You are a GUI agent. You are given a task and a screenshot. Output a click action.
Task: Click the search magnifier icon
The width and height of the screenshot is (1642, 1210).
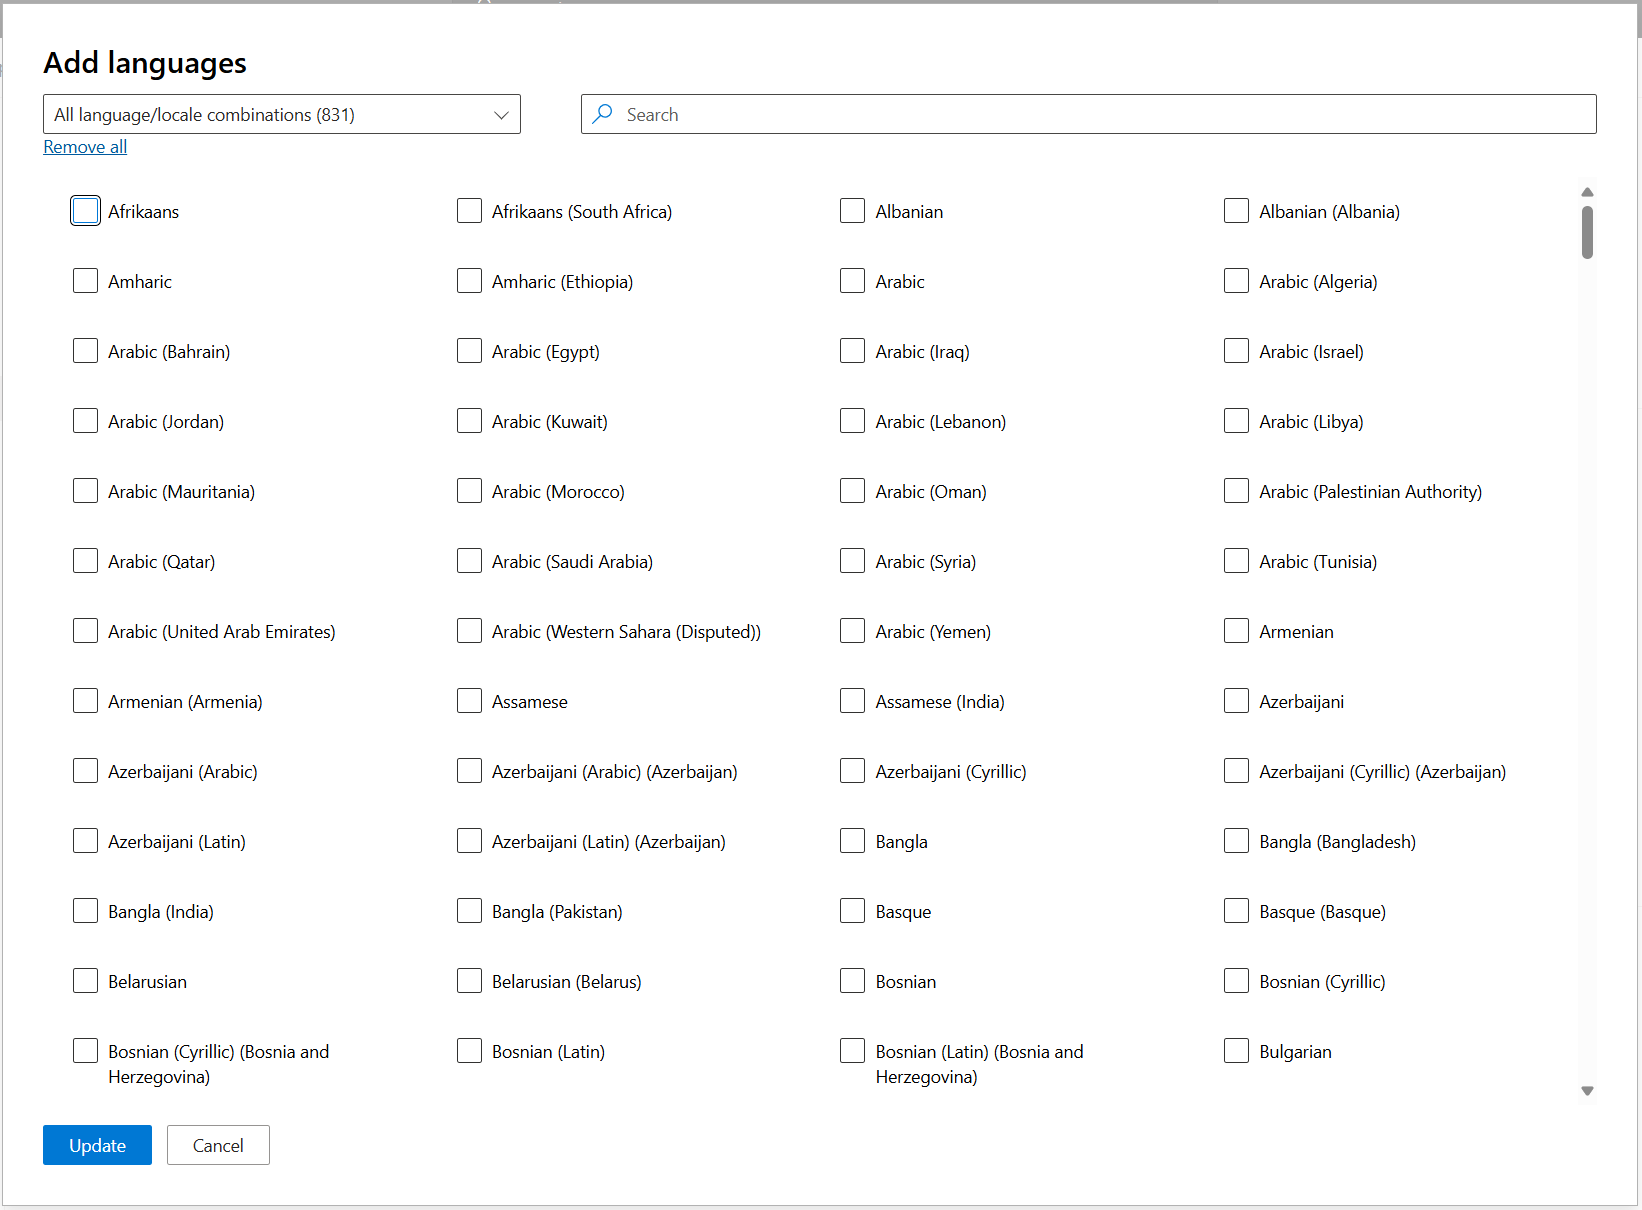(x=602, y=114)
